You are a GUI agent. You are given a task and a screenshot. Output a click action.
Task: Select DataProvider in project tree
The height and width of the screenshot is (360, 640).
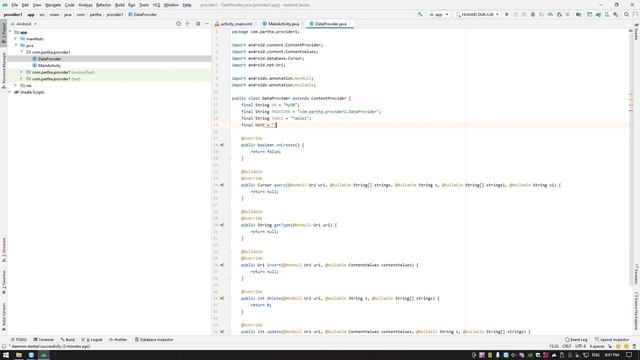click(x=49, y=59)
